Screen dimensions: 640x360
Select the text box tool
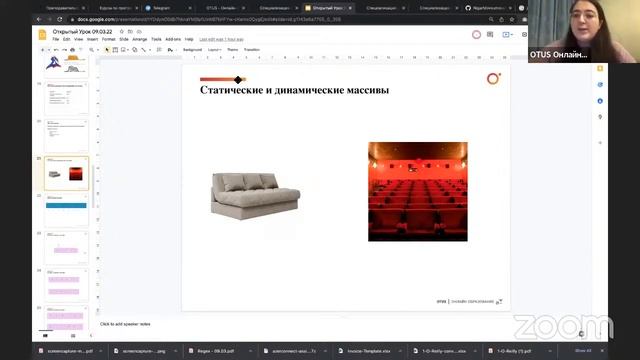115,50
